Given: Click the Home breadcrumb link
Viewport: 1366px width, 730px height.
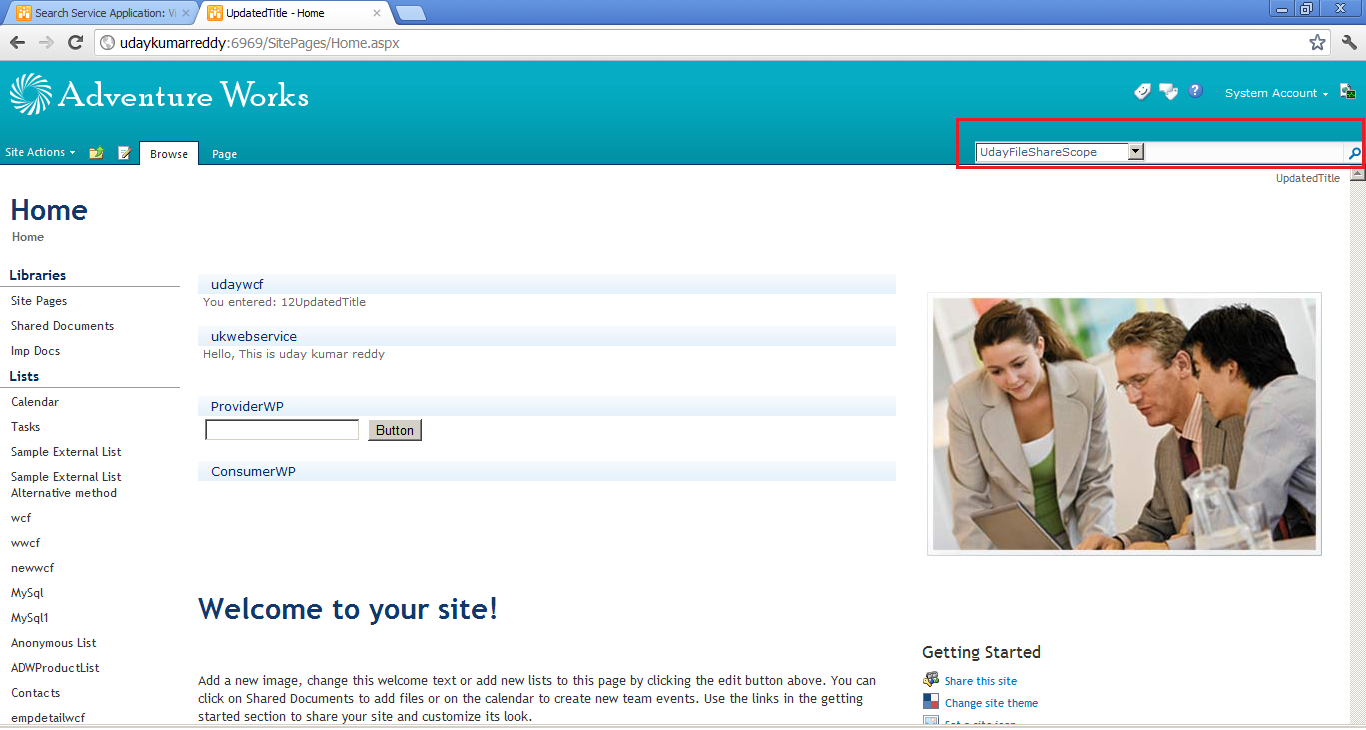Looking at the screenshot, I should tap(28, 237).
